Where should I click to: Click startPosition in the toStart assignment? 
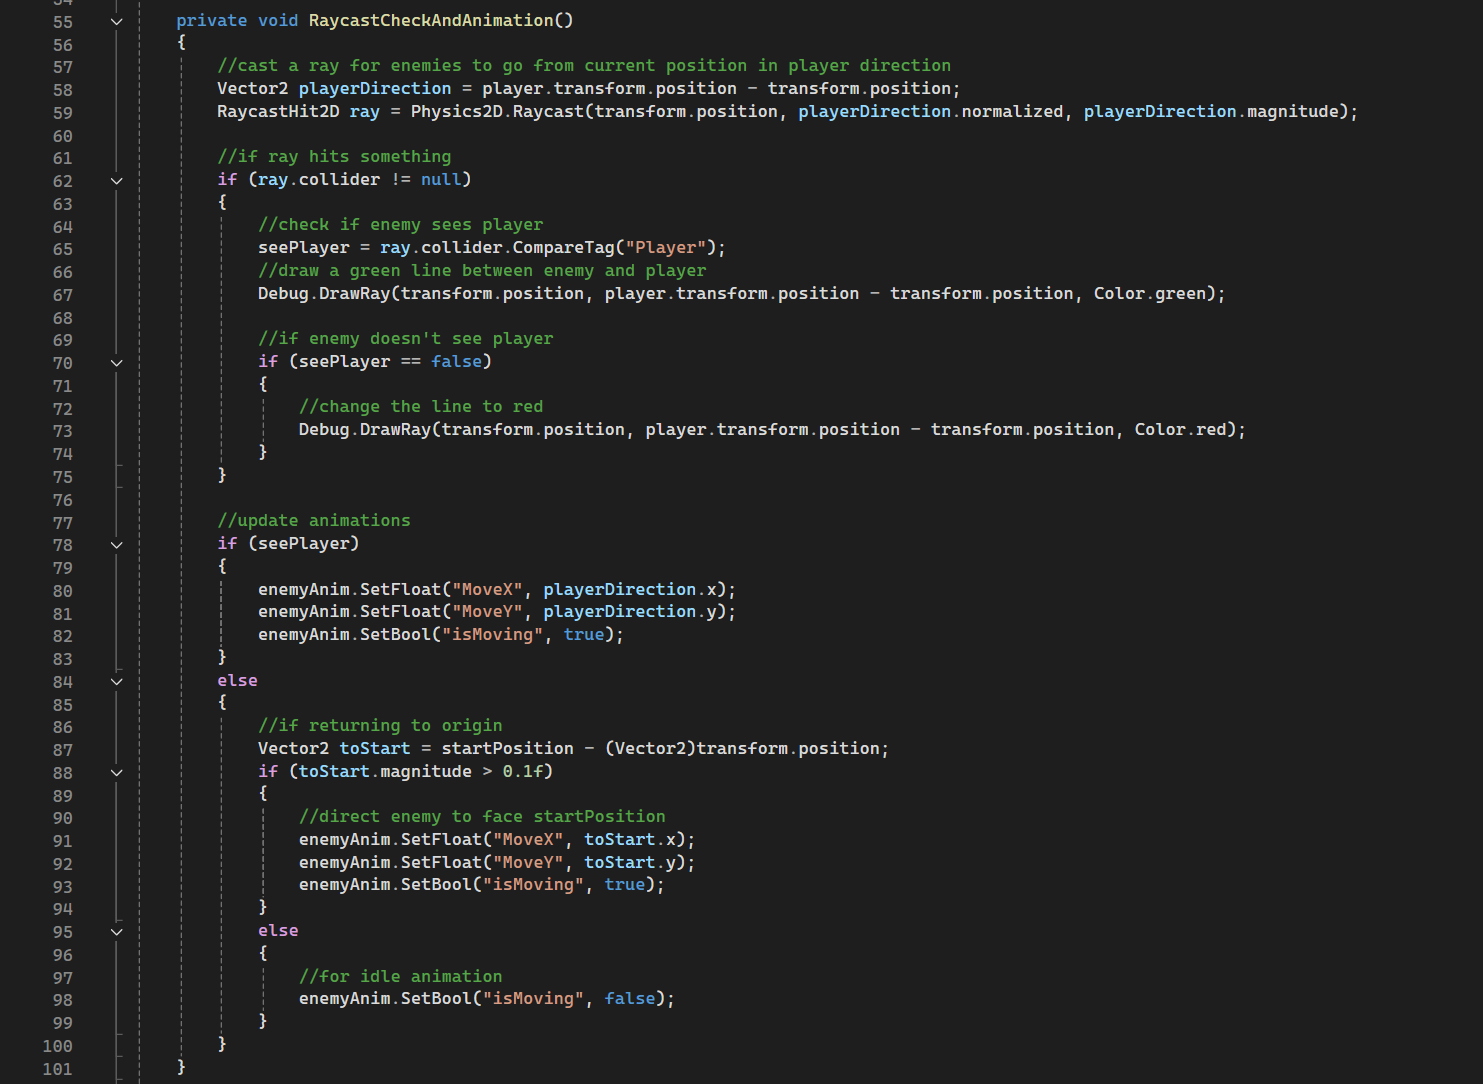[x=507, y=748]
